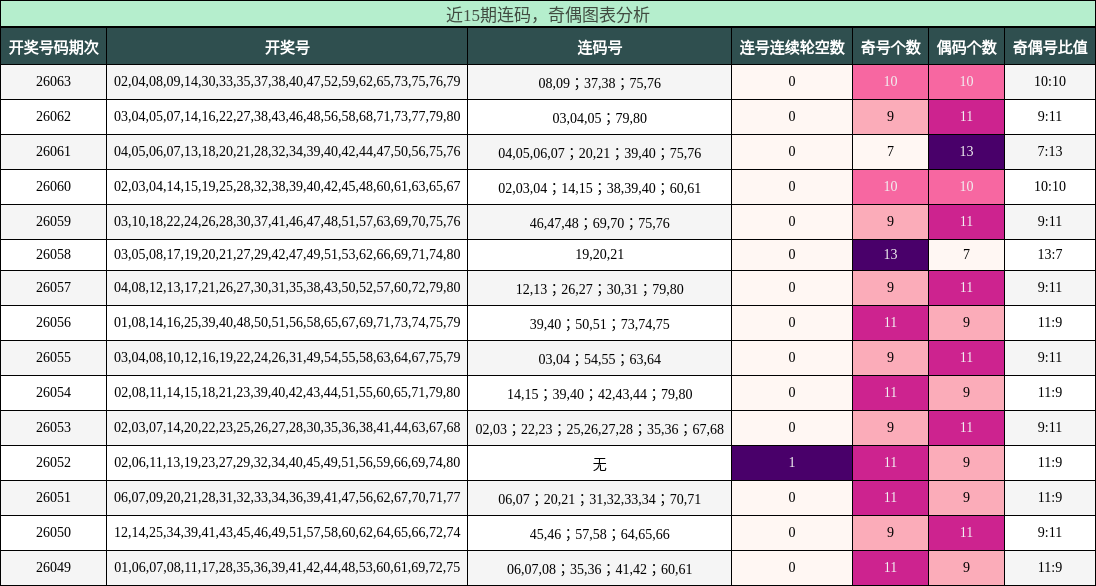
Task: Click the 无 cell in row 26052
Action: pyautogui.click(x=600, y=462)
